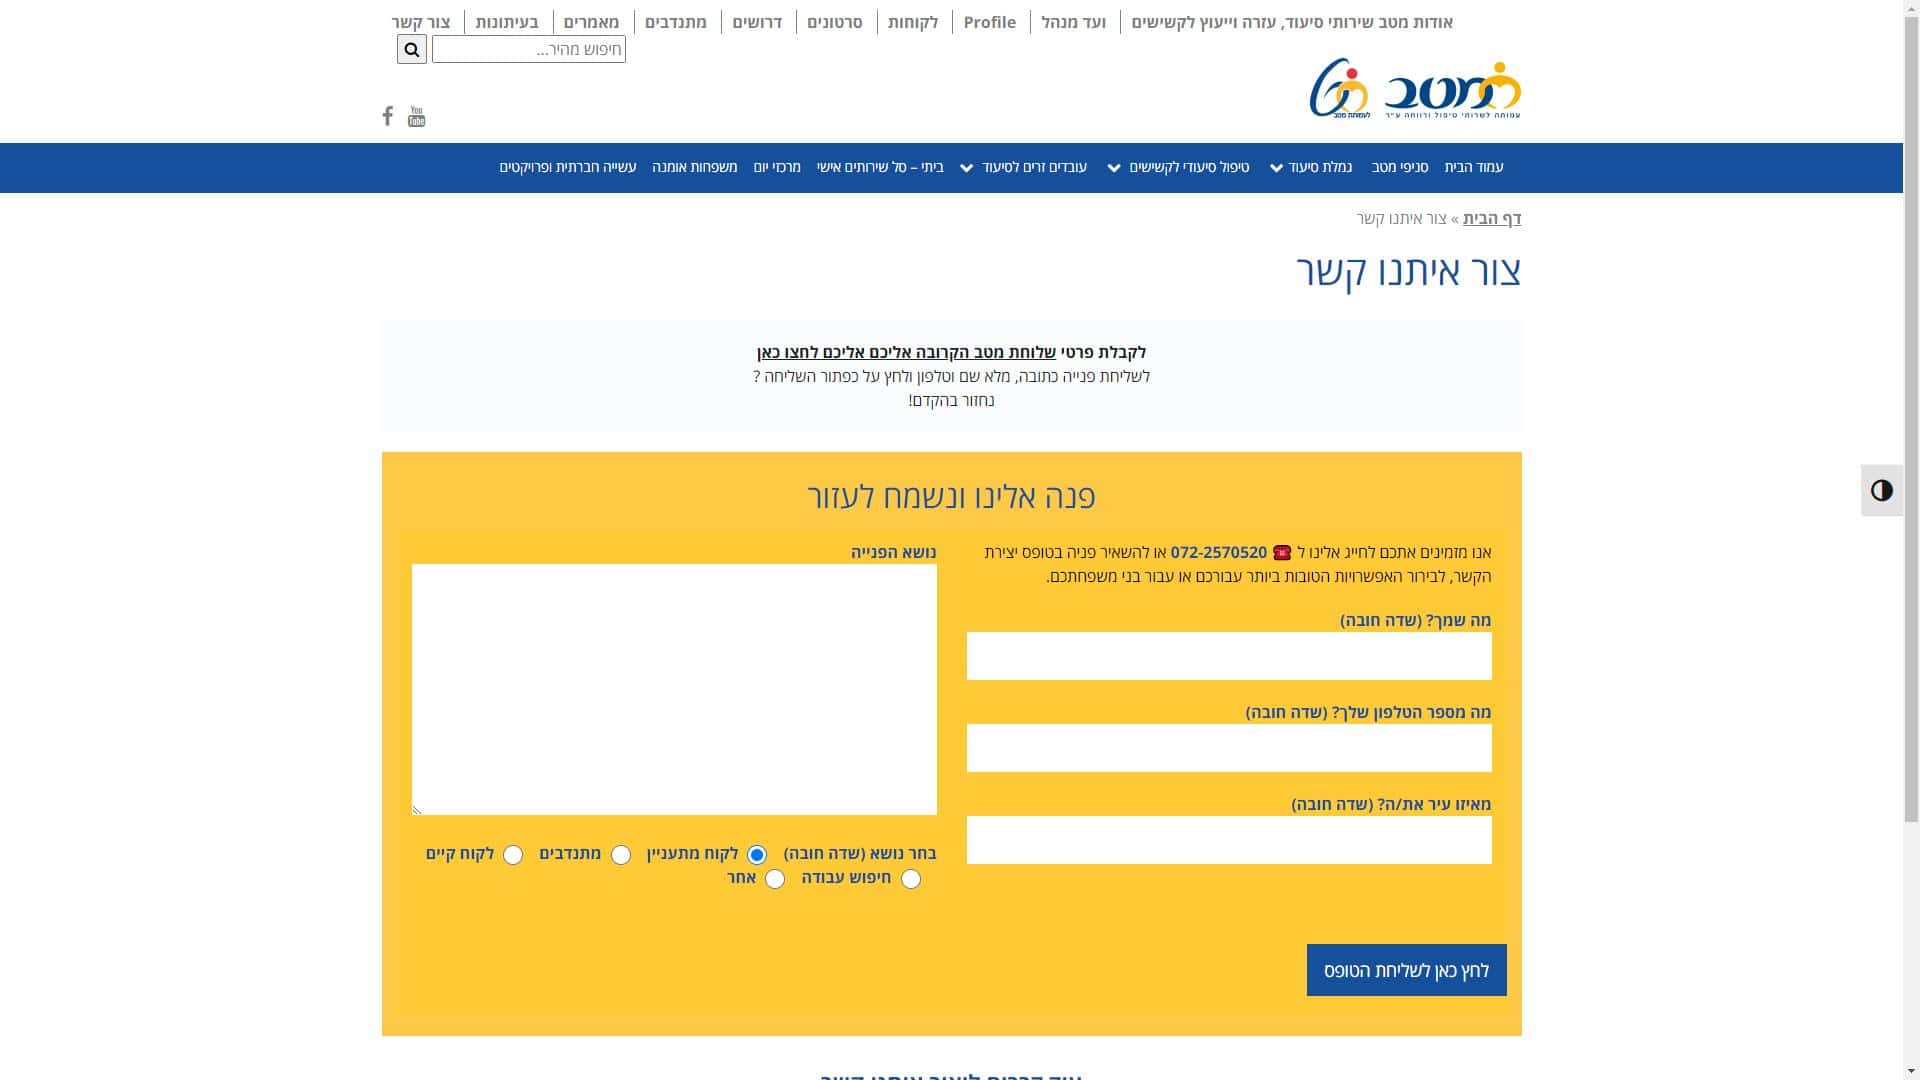Screen dimensions: 1920x1080
Task: Select the מתנדבים radio button
Action: click(x=621, y=855)
